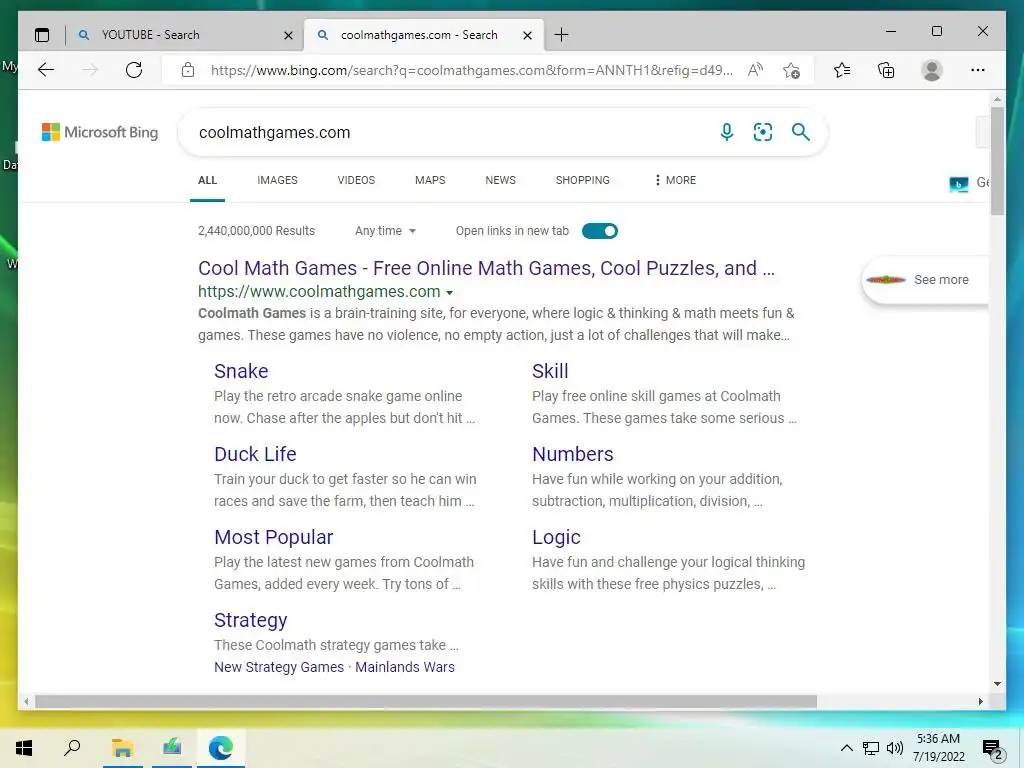Open the taskbar clock and date
Screen dimensions: 1024x768
(938, 748)
